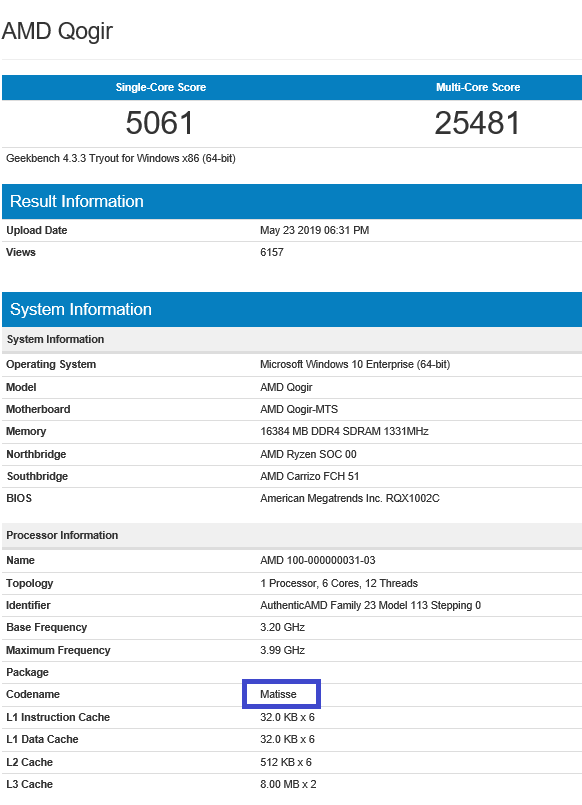Screen dimensions: 582x805
Task: Click the AMD Qogir model value
Action: click(x=286, y=388)
